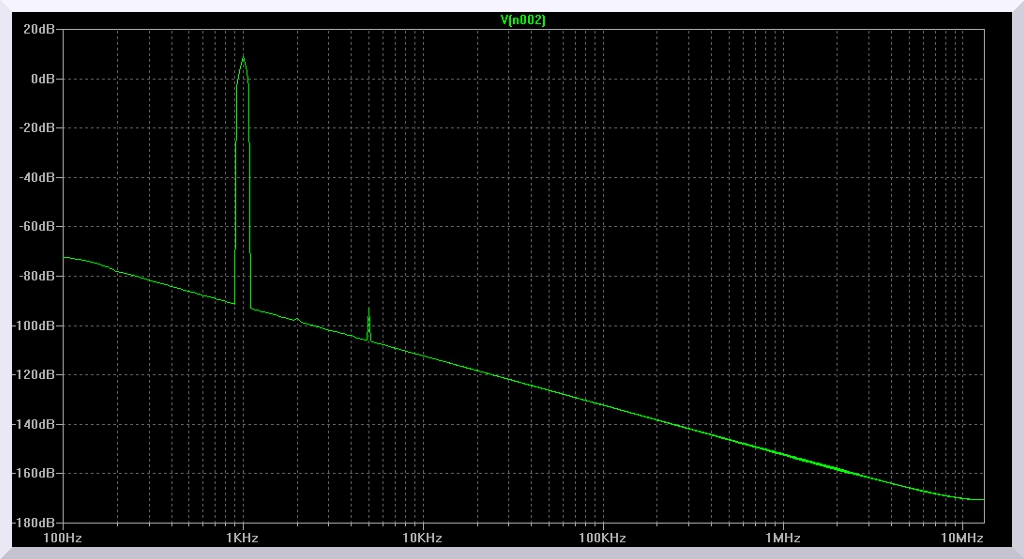Click the 1MHz frequency axis label
The height and width of the screenshot is (559, 1024).
coord(781,538)
